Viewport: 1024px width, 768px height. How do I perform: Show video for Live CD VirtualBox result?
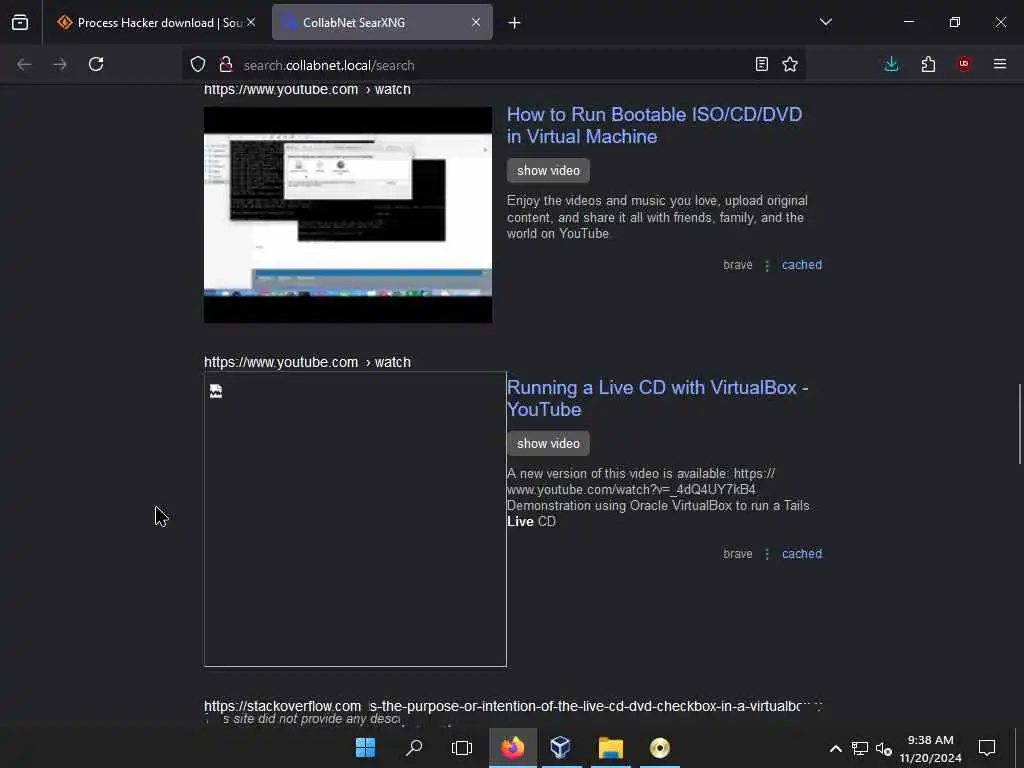(x=549, y=443)
